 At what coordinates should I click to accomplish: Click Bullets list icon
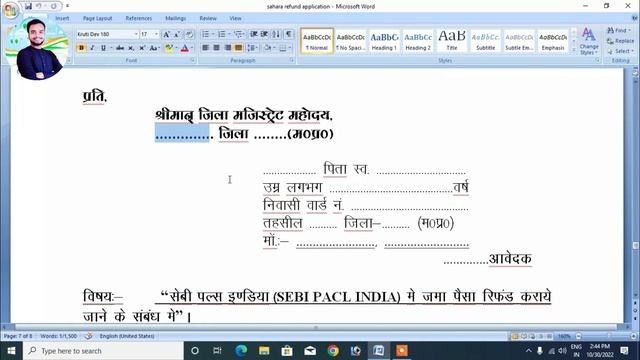[205, 34]
